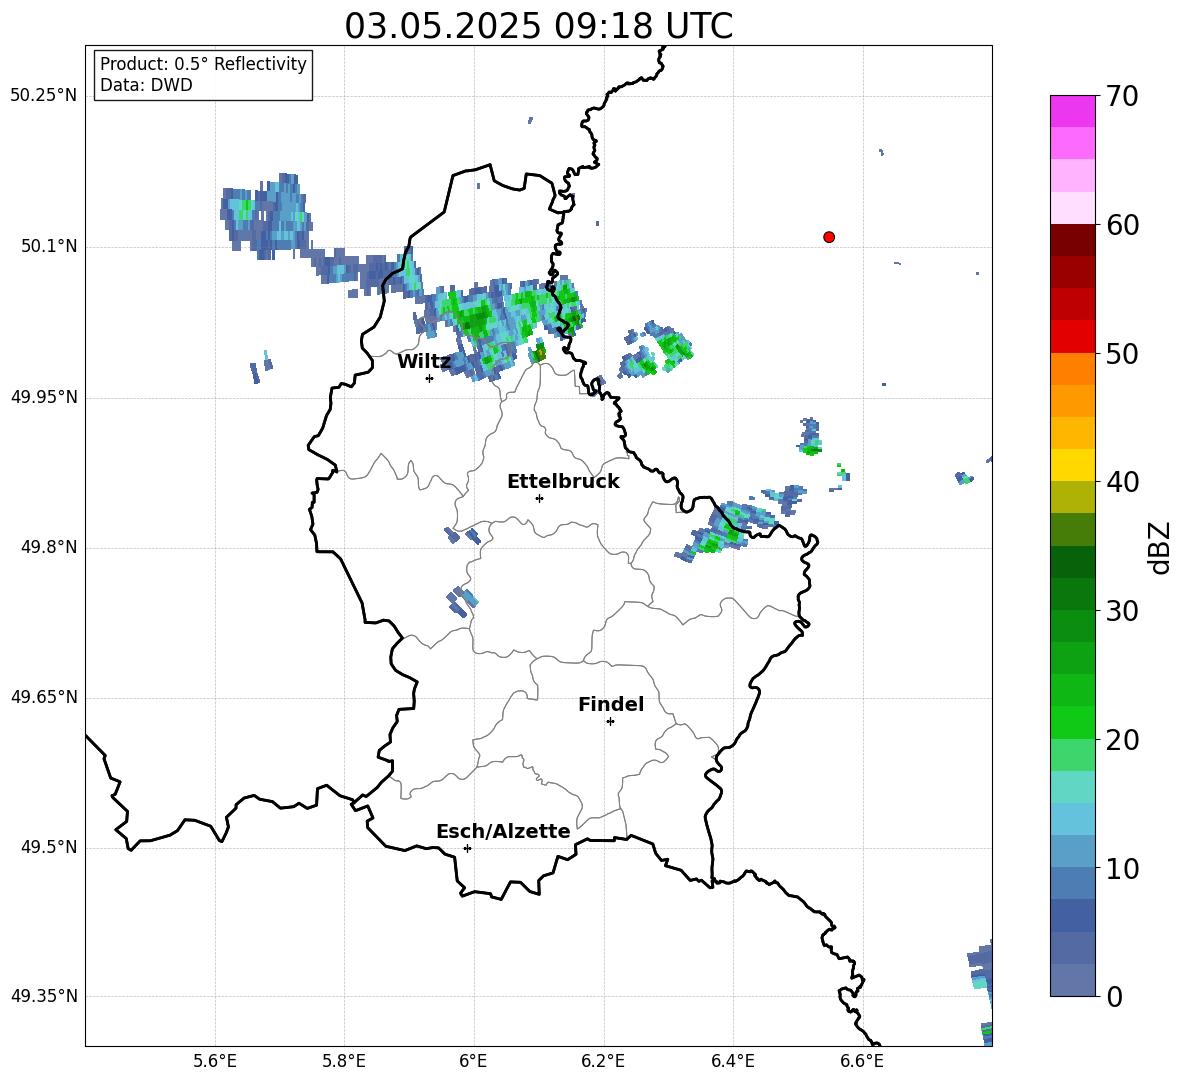This screenshot has width=1184, height=1081.
Task: Click the Wiltz city label
Action: click(424, 361)
